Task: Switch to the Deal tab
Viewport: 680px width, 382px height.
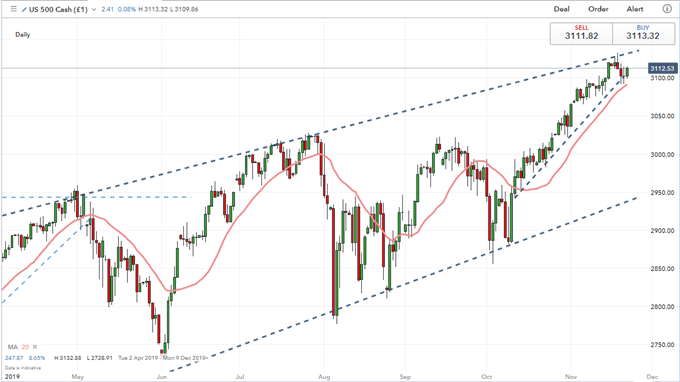Action: (x=562, y=9)
